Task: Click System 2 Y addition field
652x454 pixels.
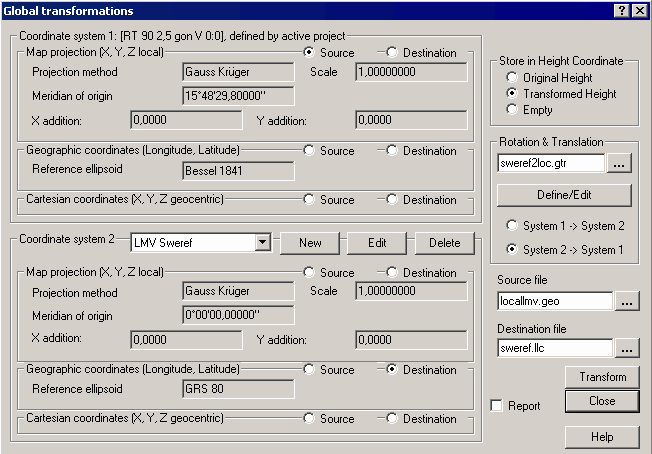Action: tap(411, 340)
